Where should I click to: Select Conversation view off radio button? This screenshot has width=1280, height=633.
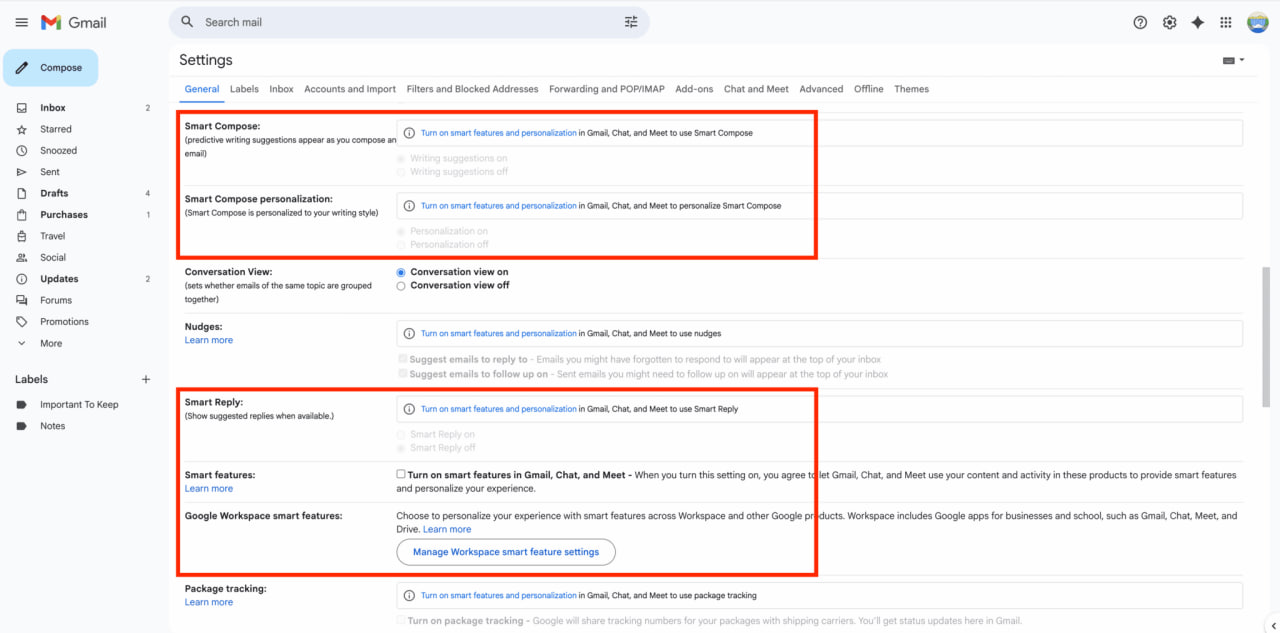[x=401, y=286]
